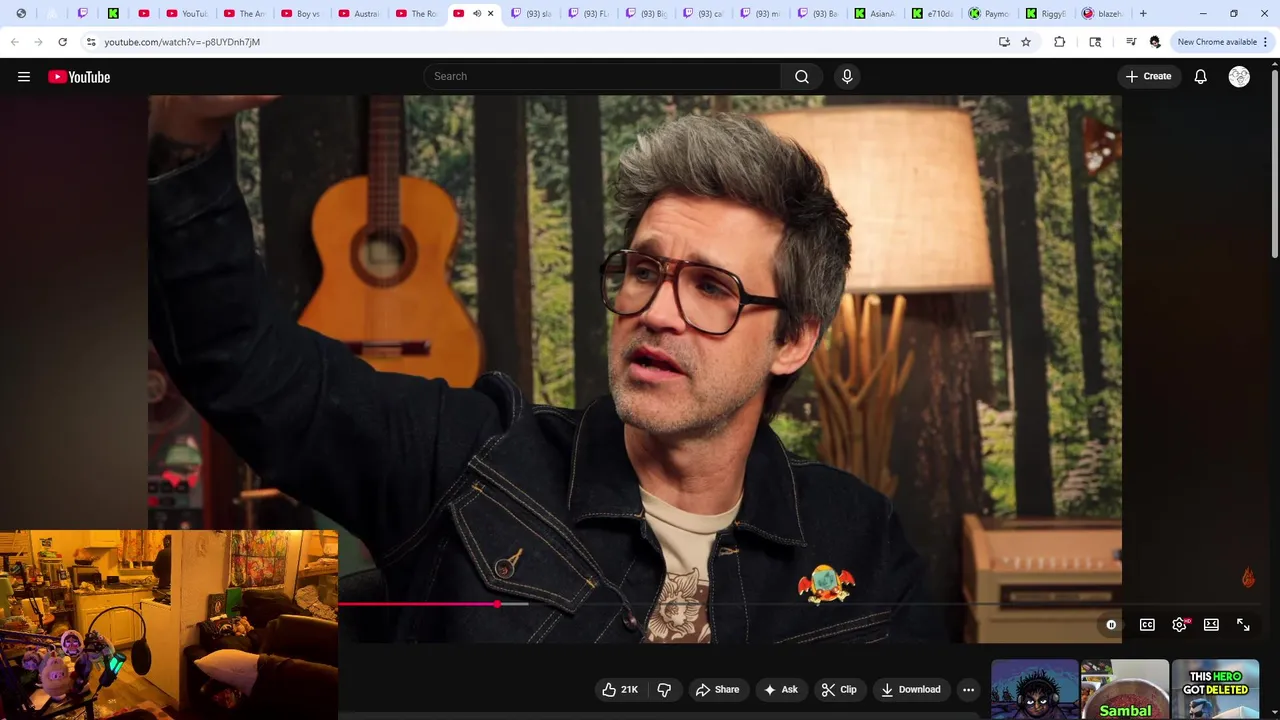The image size is (1280, 720).
Task: Toggle the autoplay switch in player
Action: pos(1111,624)
